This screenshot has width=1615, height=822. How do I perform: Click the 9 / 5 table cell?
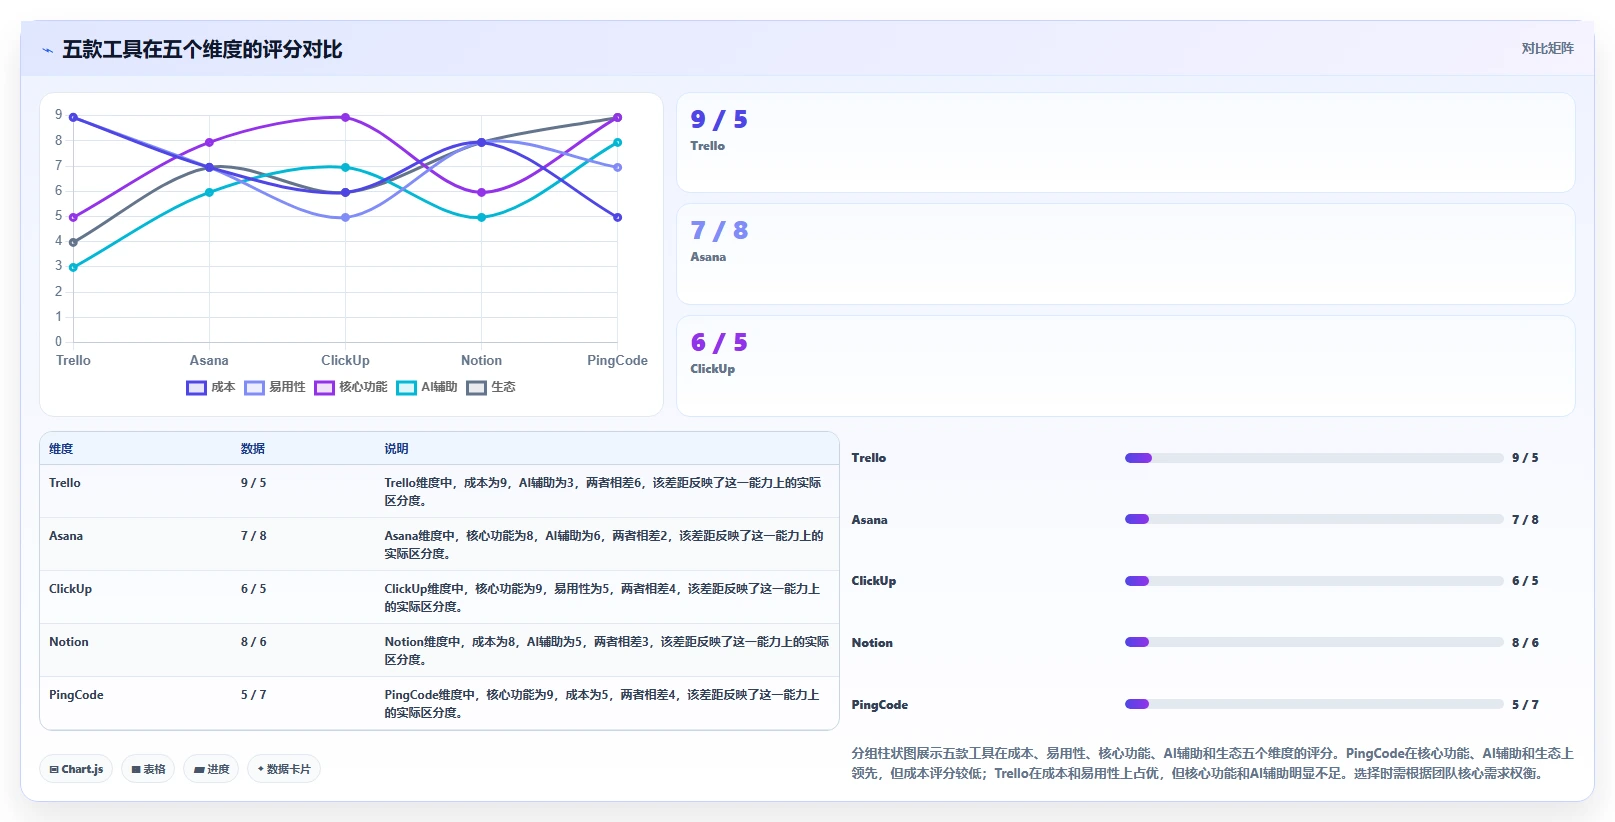(253, 483)
